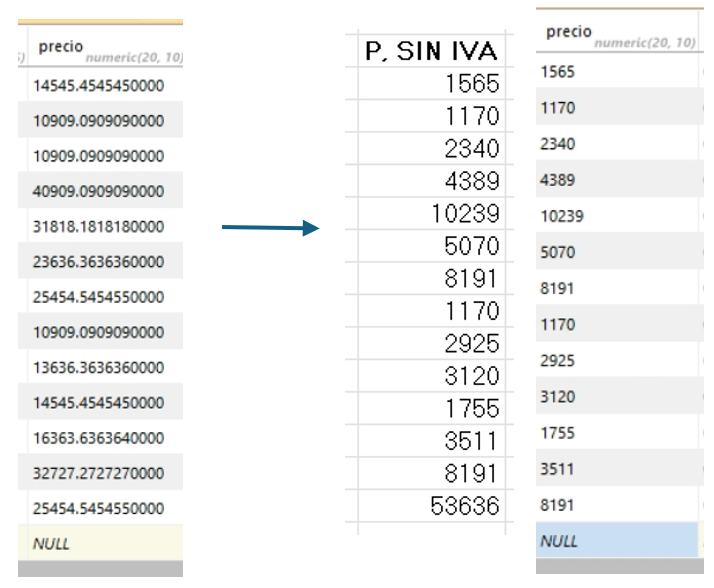The image size is (714, 588).
Task: Click the 23636.3636360000 cell
Action: tap(99, 262)
